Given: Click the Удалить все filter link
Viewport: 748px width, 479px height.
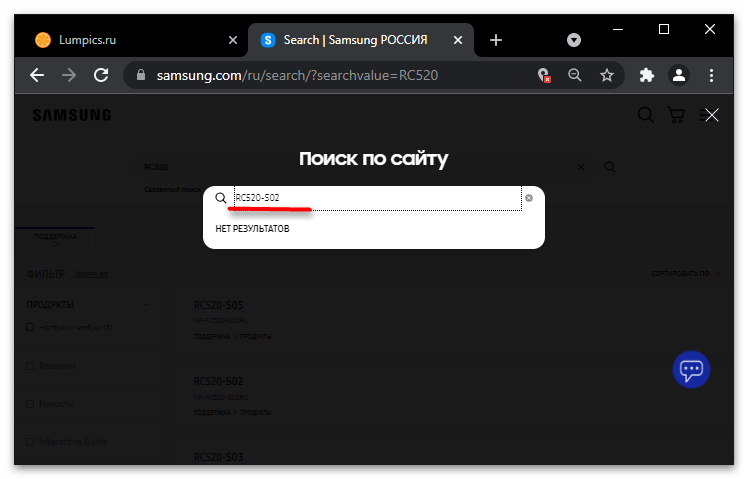Looking at the screenshot, I should click(x=91, y=274).
